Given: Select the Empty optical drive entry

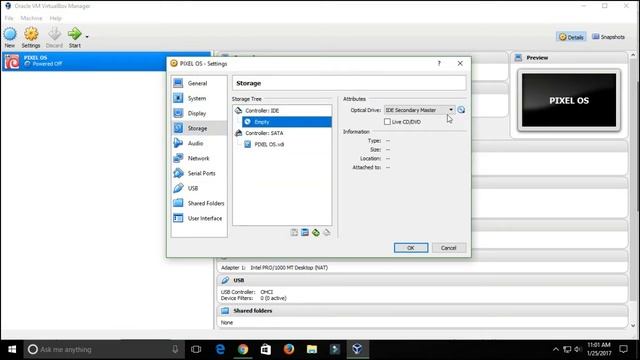Looking at the screenshot, I should (x=287, y=122).
